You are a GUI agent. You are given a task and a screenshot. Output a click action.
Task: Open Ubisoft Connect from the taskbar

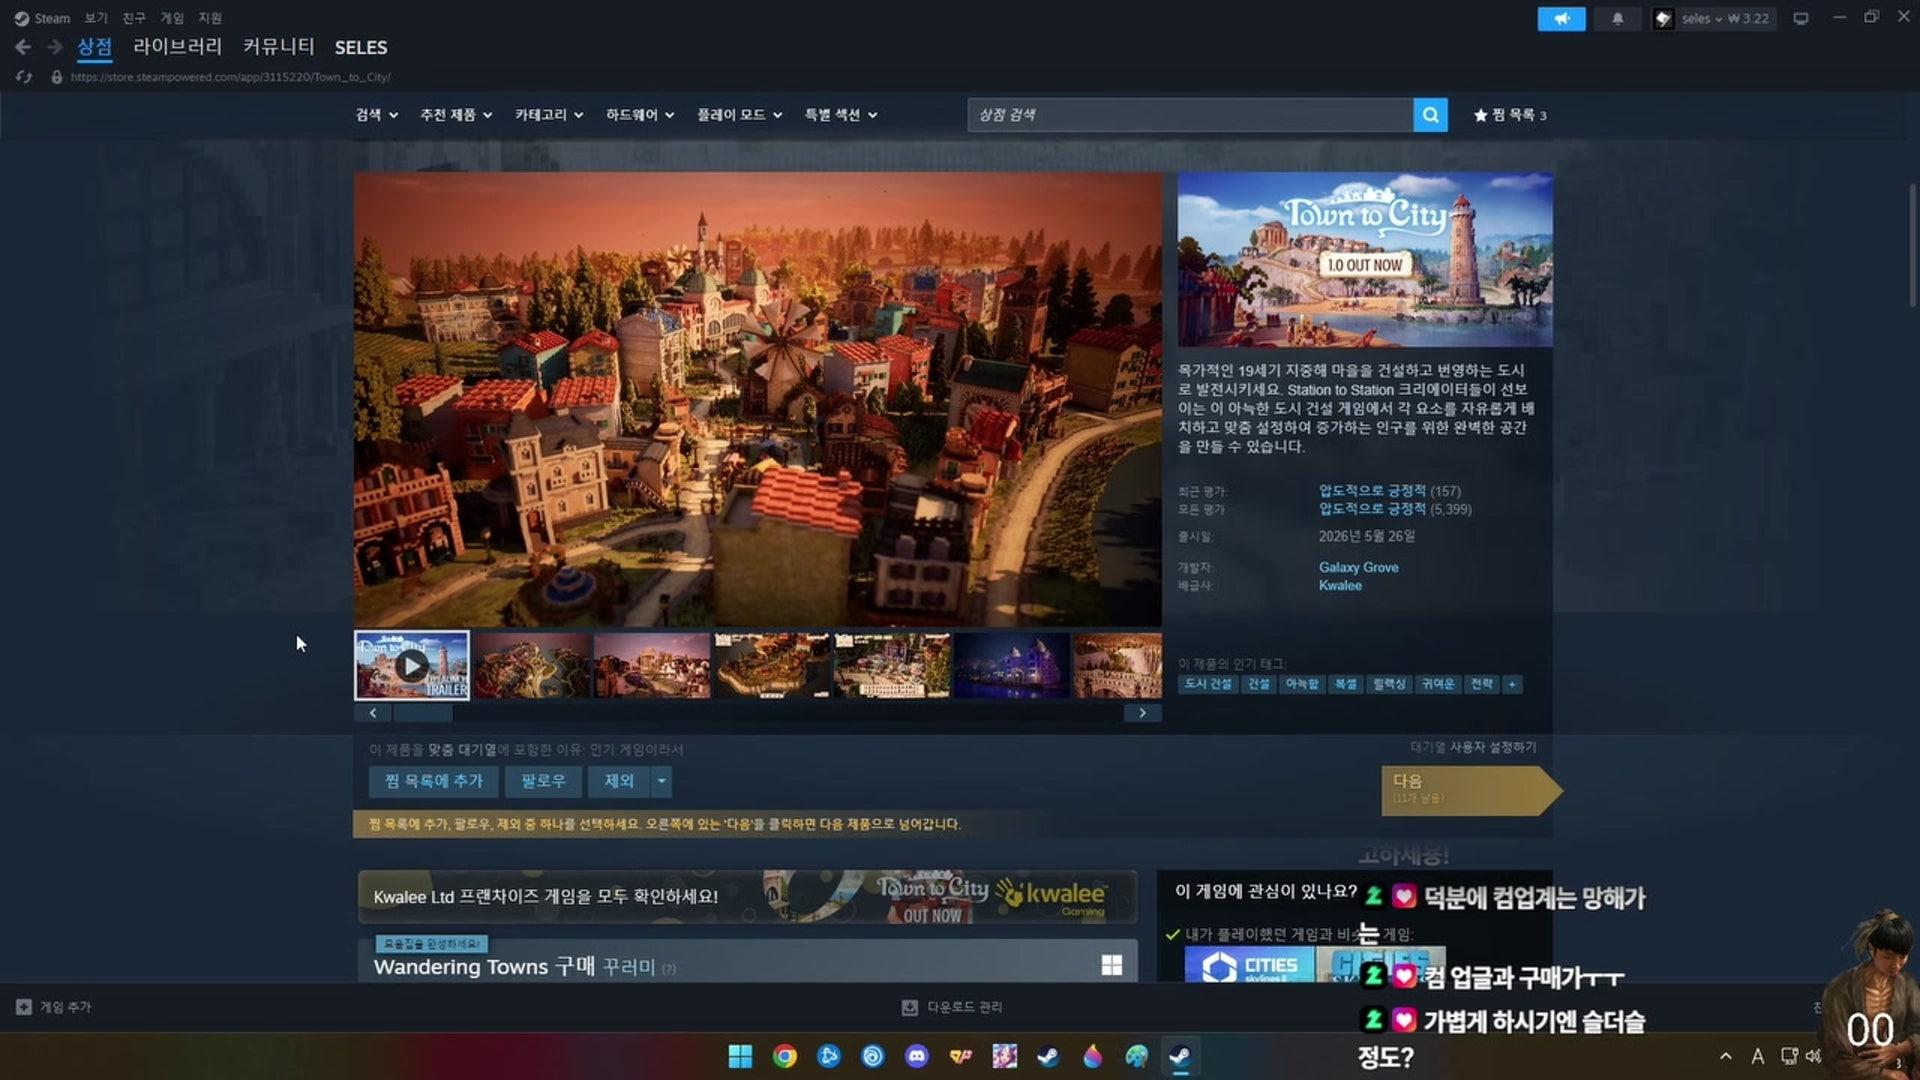coord(873,1056)
